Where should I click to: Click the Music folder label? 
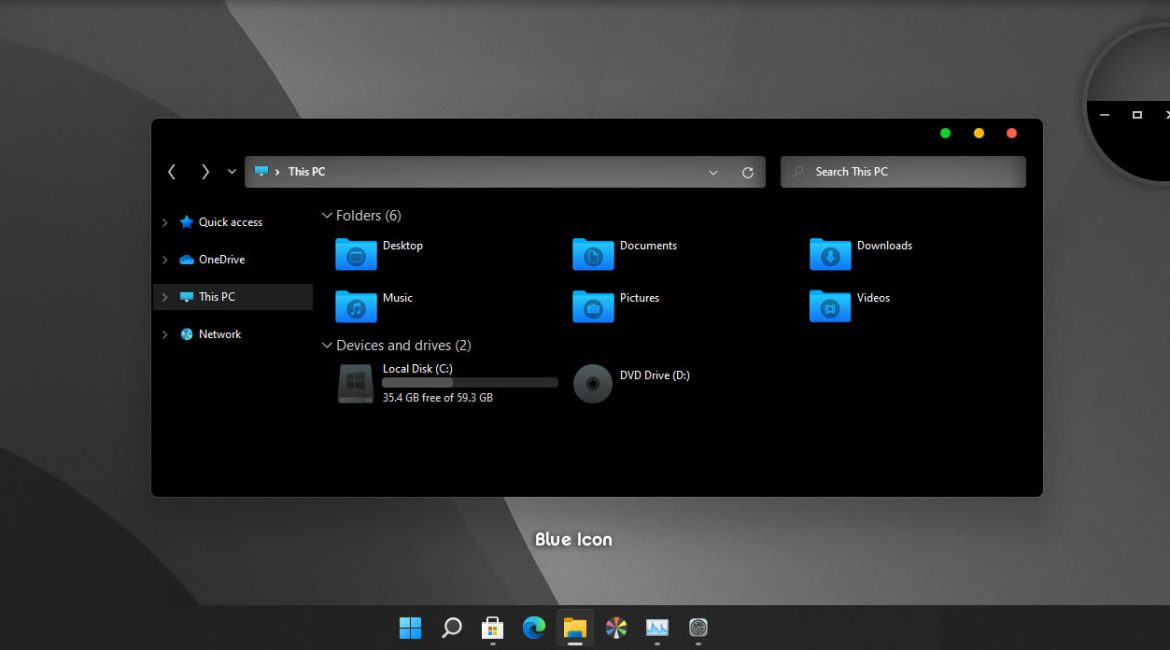tap(398, 298)
